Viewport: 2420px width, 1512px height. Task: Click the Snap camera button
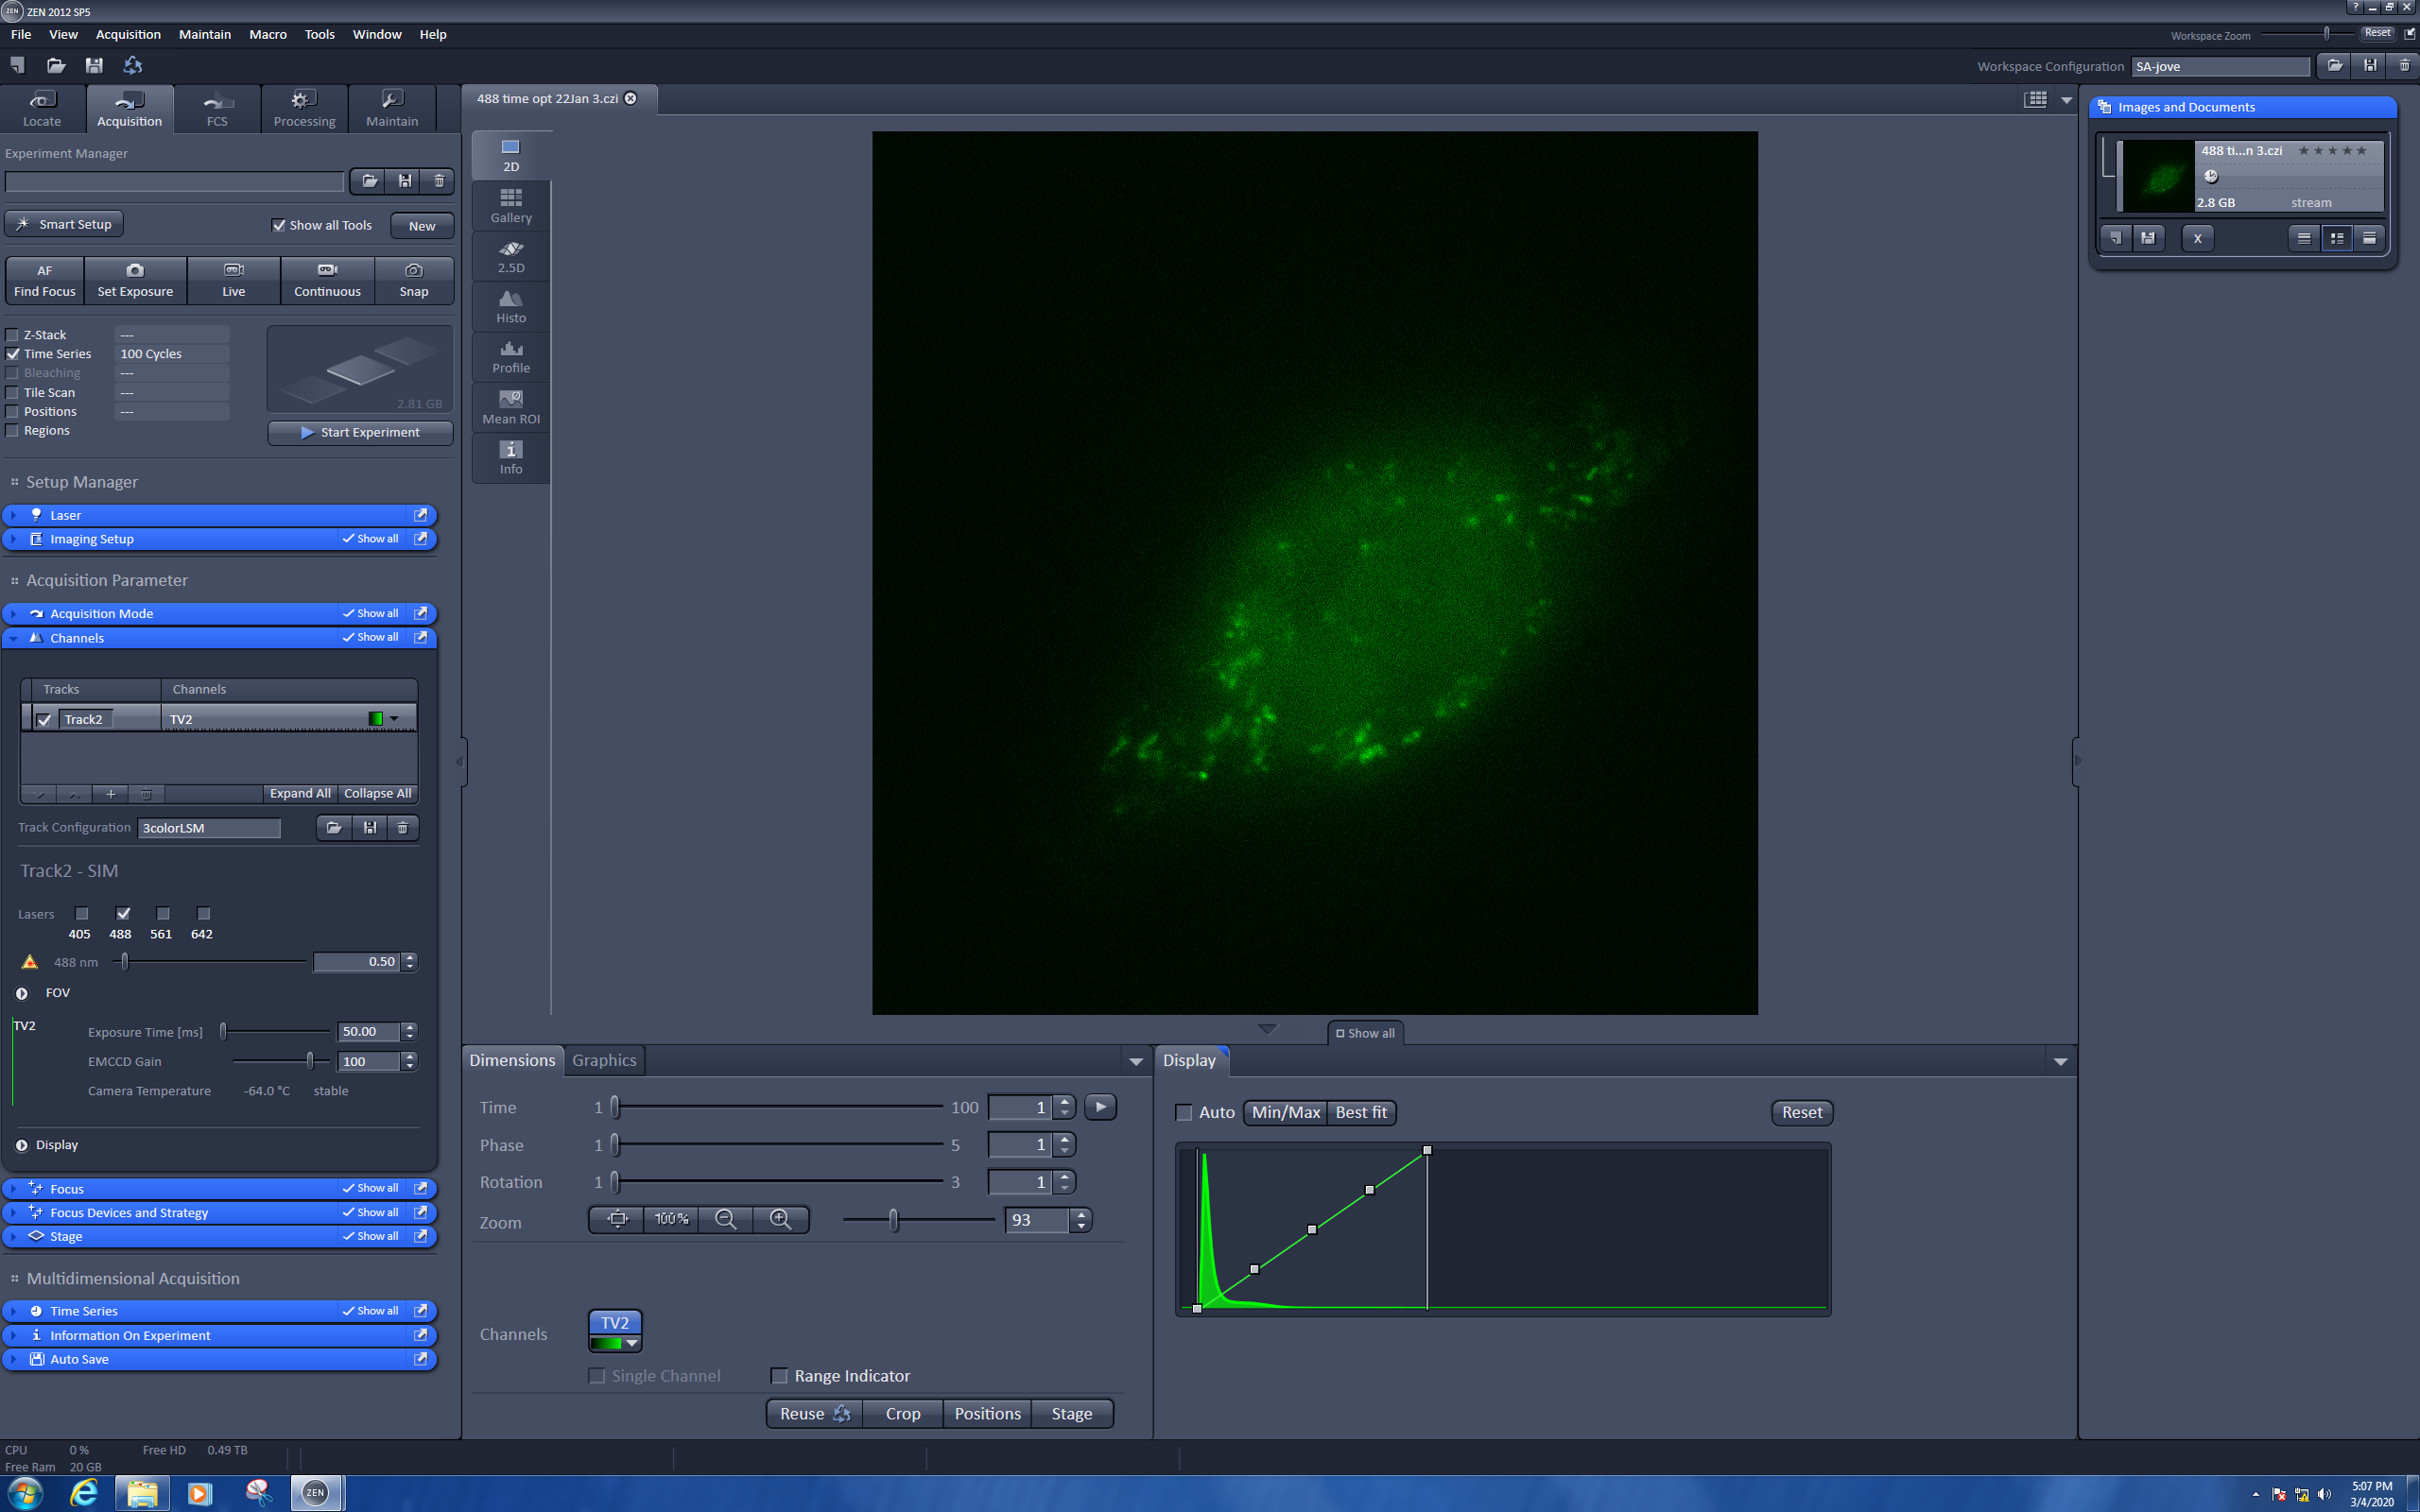[x=413, y=280]
